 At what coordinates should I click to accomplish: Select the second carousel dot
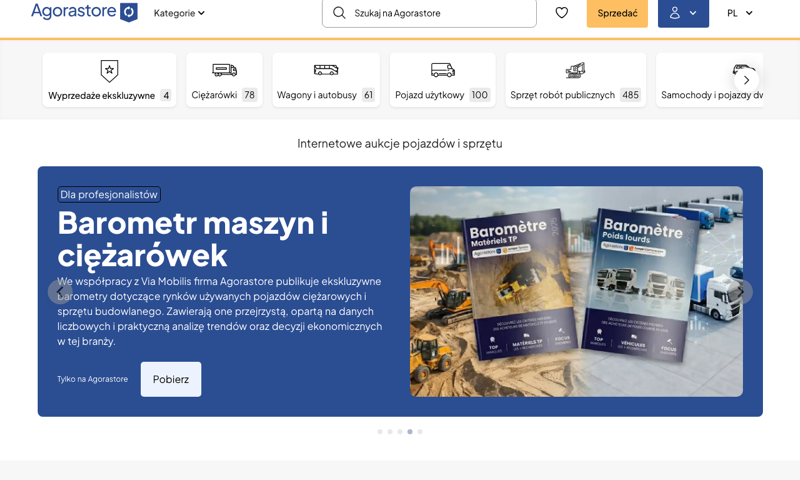(x=390, y=432)
